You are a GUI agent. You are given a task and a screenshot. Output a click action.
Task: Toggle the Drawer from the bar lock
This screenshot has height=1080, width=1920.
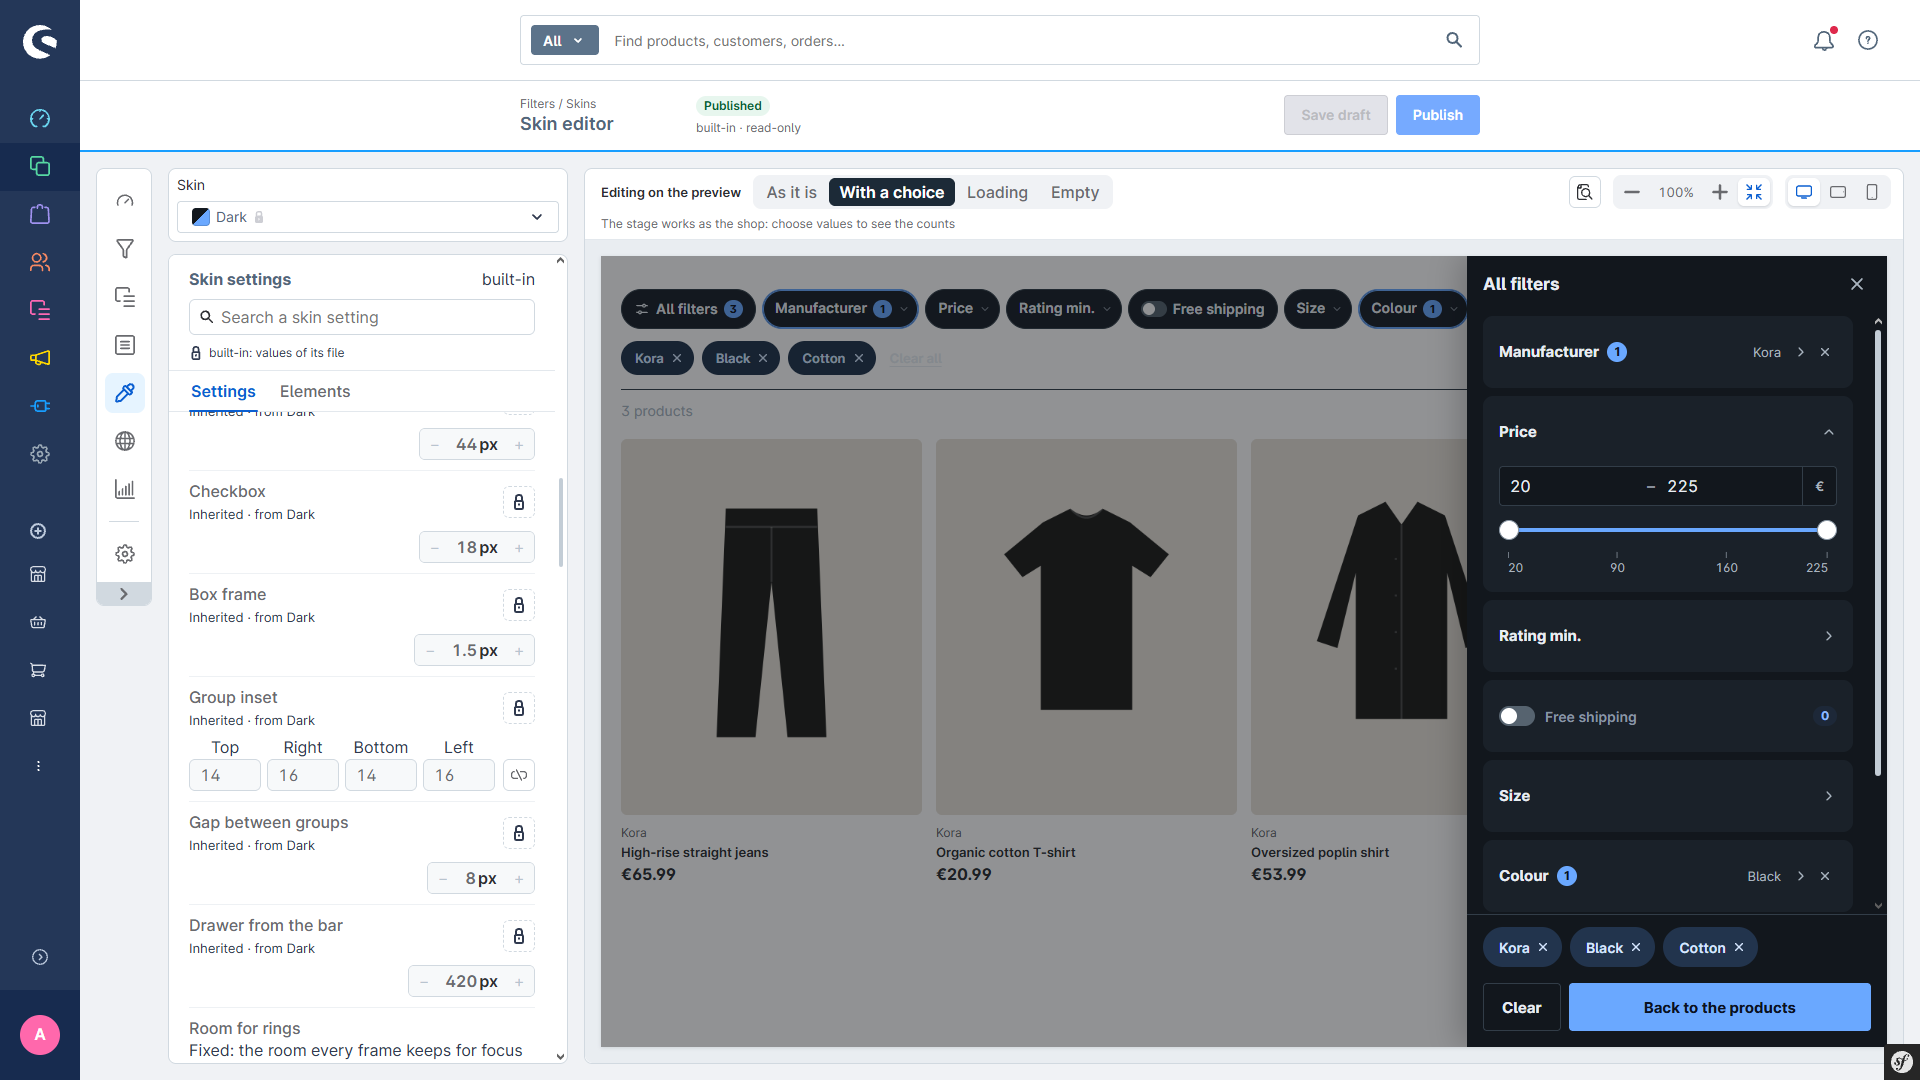coord(519,936)
